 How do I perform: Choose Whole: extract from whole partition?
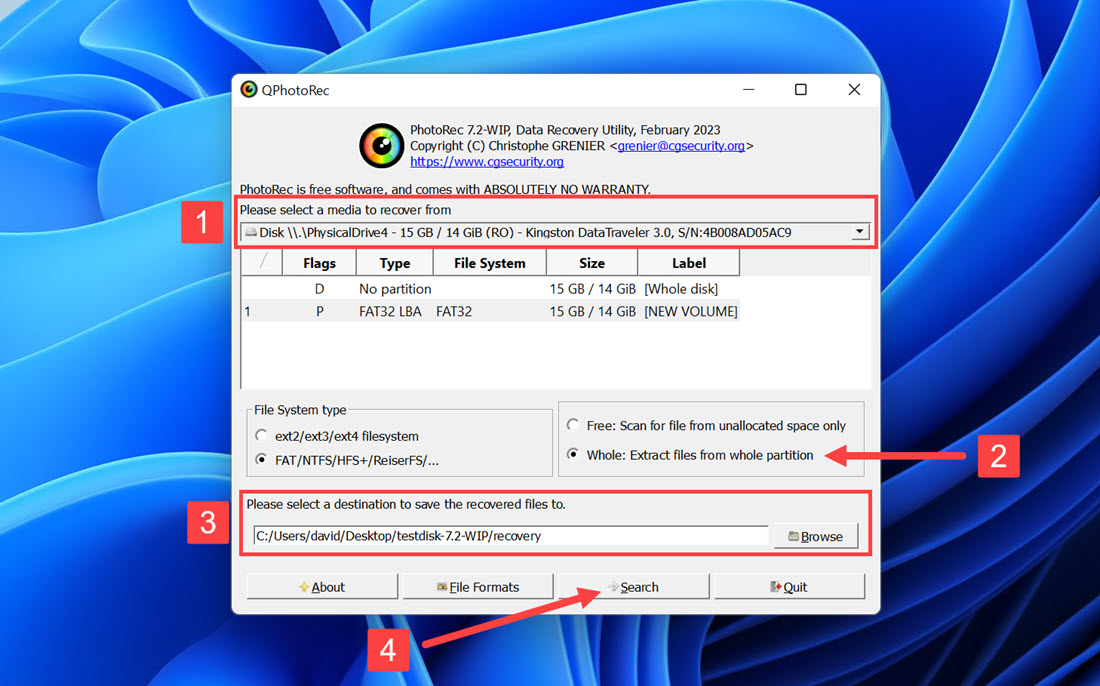[573, 455]
